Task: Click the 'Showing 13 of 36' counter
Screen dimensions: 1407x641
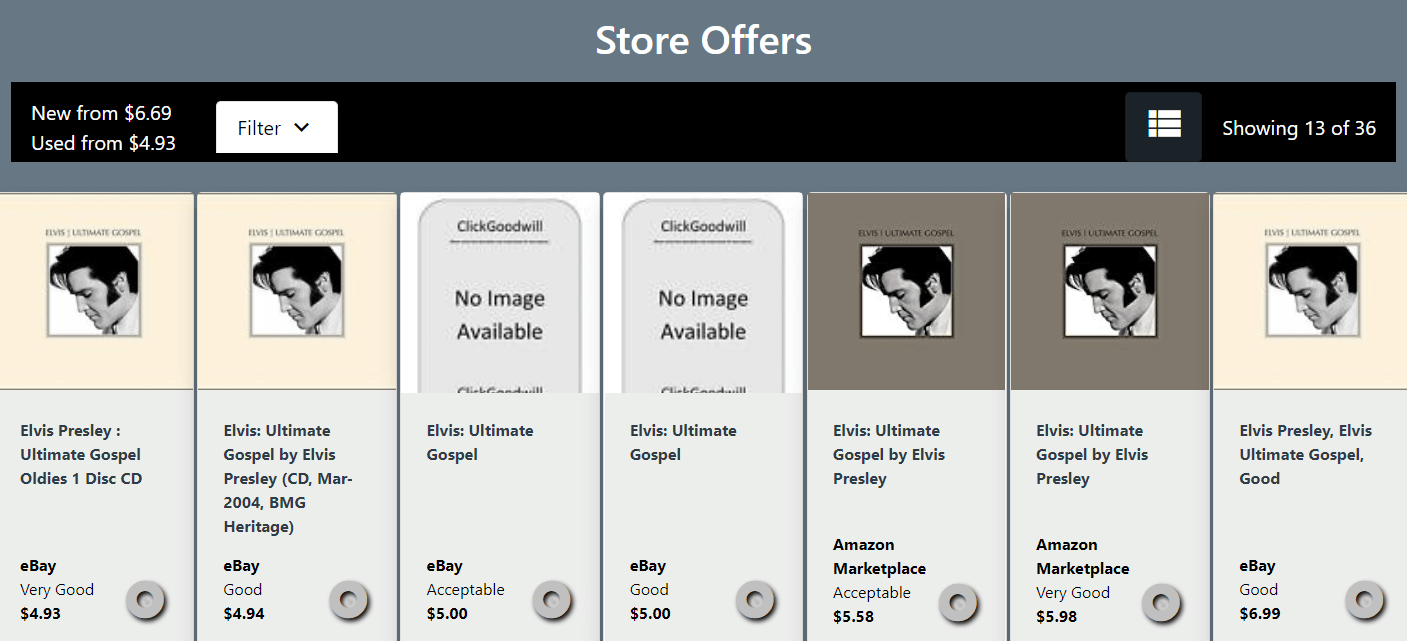Action: click(1298, 128)
